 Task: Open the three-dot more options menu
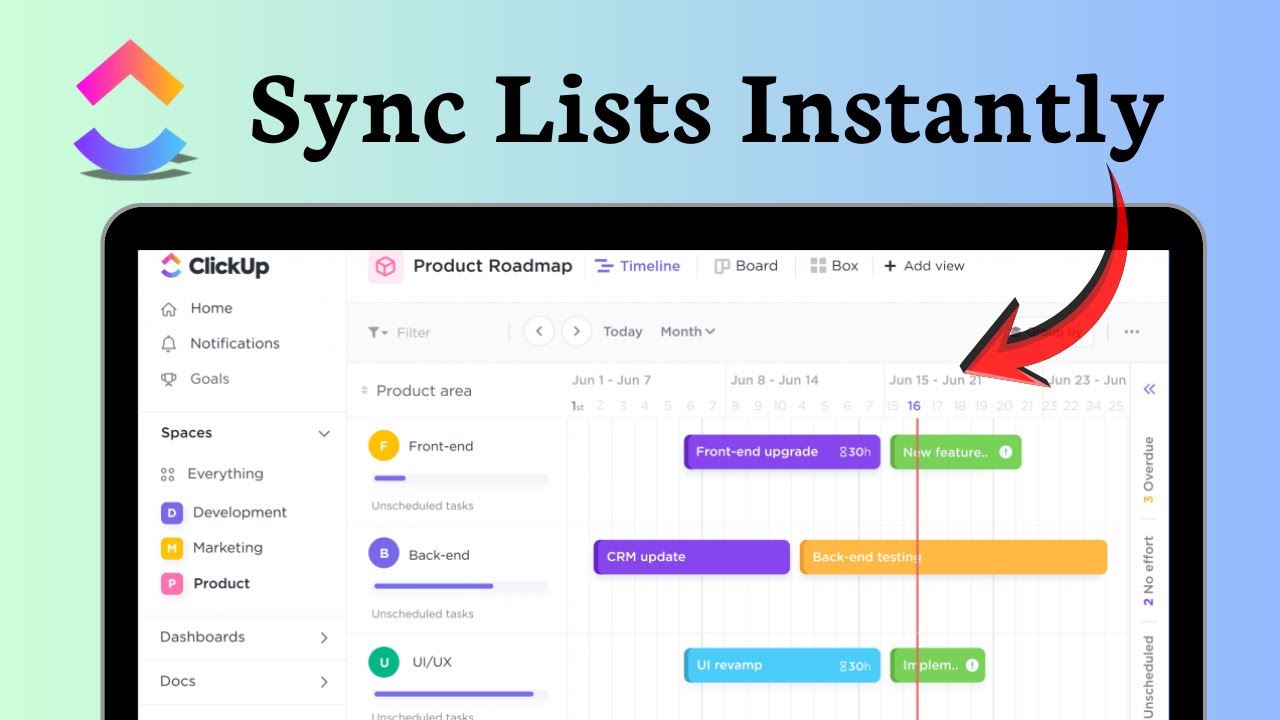[1131, 332]
